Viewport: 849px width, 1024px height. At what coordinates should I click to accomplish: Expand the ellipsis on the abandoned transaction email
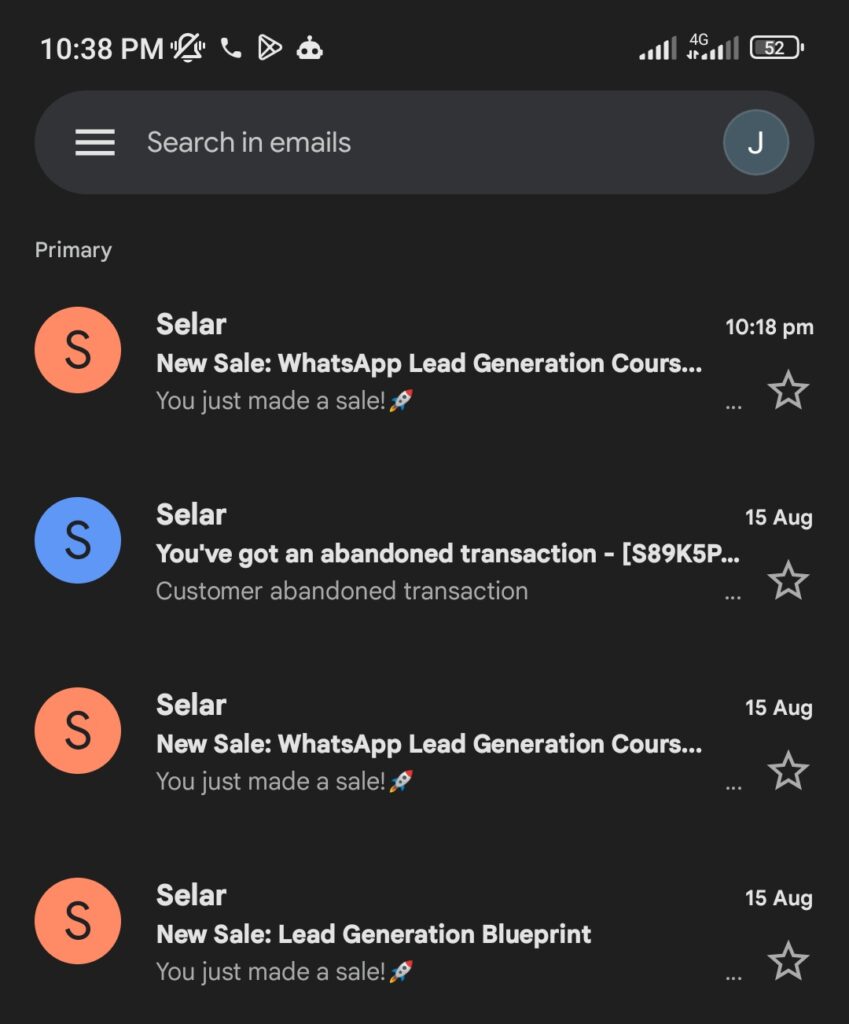coord(733,595)
